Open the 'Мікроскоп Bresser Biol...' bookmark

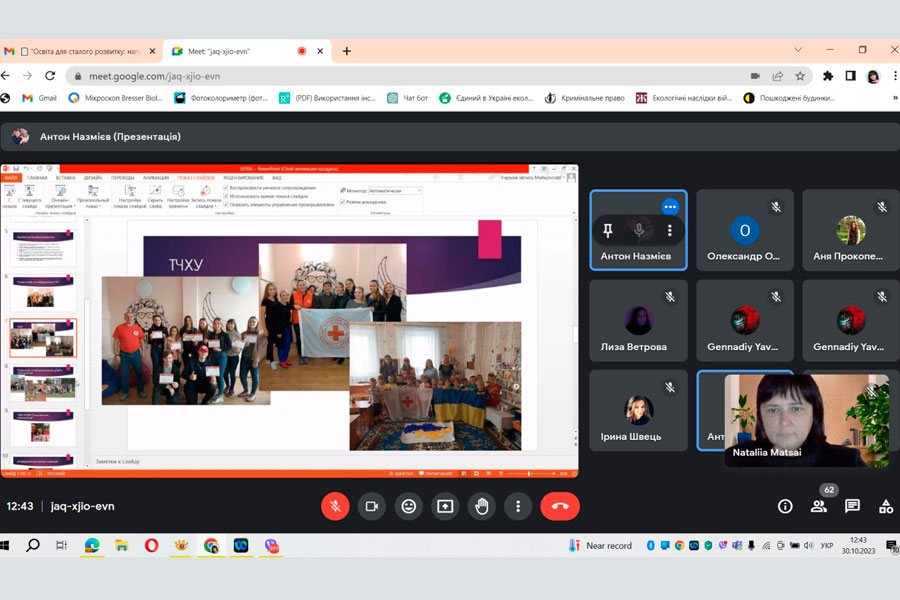115,98
